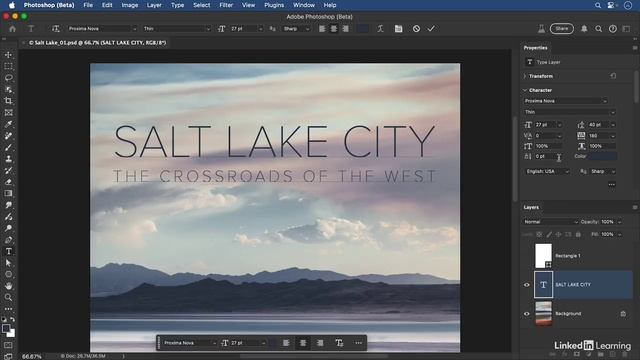Image resolution: width=640 pixels, height=360 pixels.
Task: Toggle lock position in Layers panel
Action: (558, 234)
